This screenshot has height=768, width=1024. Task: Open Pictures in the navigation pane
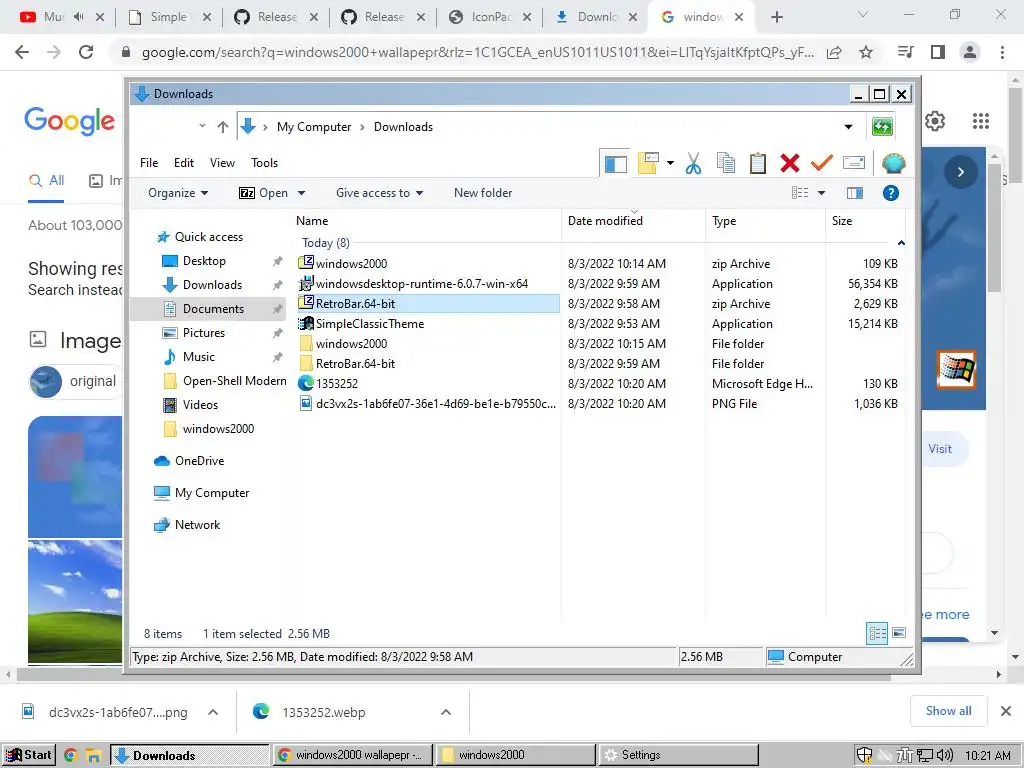point(203,332)
